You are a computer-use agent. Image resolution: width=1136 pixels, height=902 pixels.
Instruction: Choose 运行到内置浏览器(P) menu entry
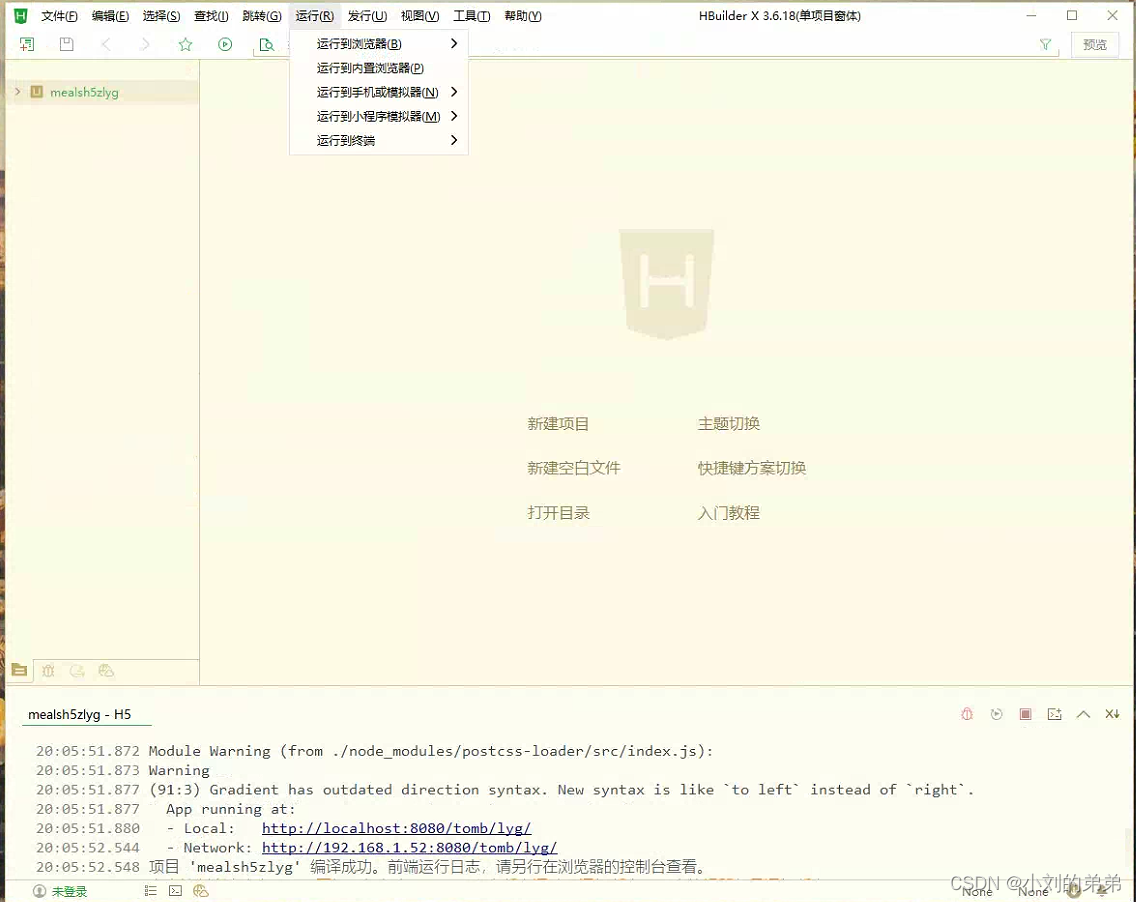[379, 68]
